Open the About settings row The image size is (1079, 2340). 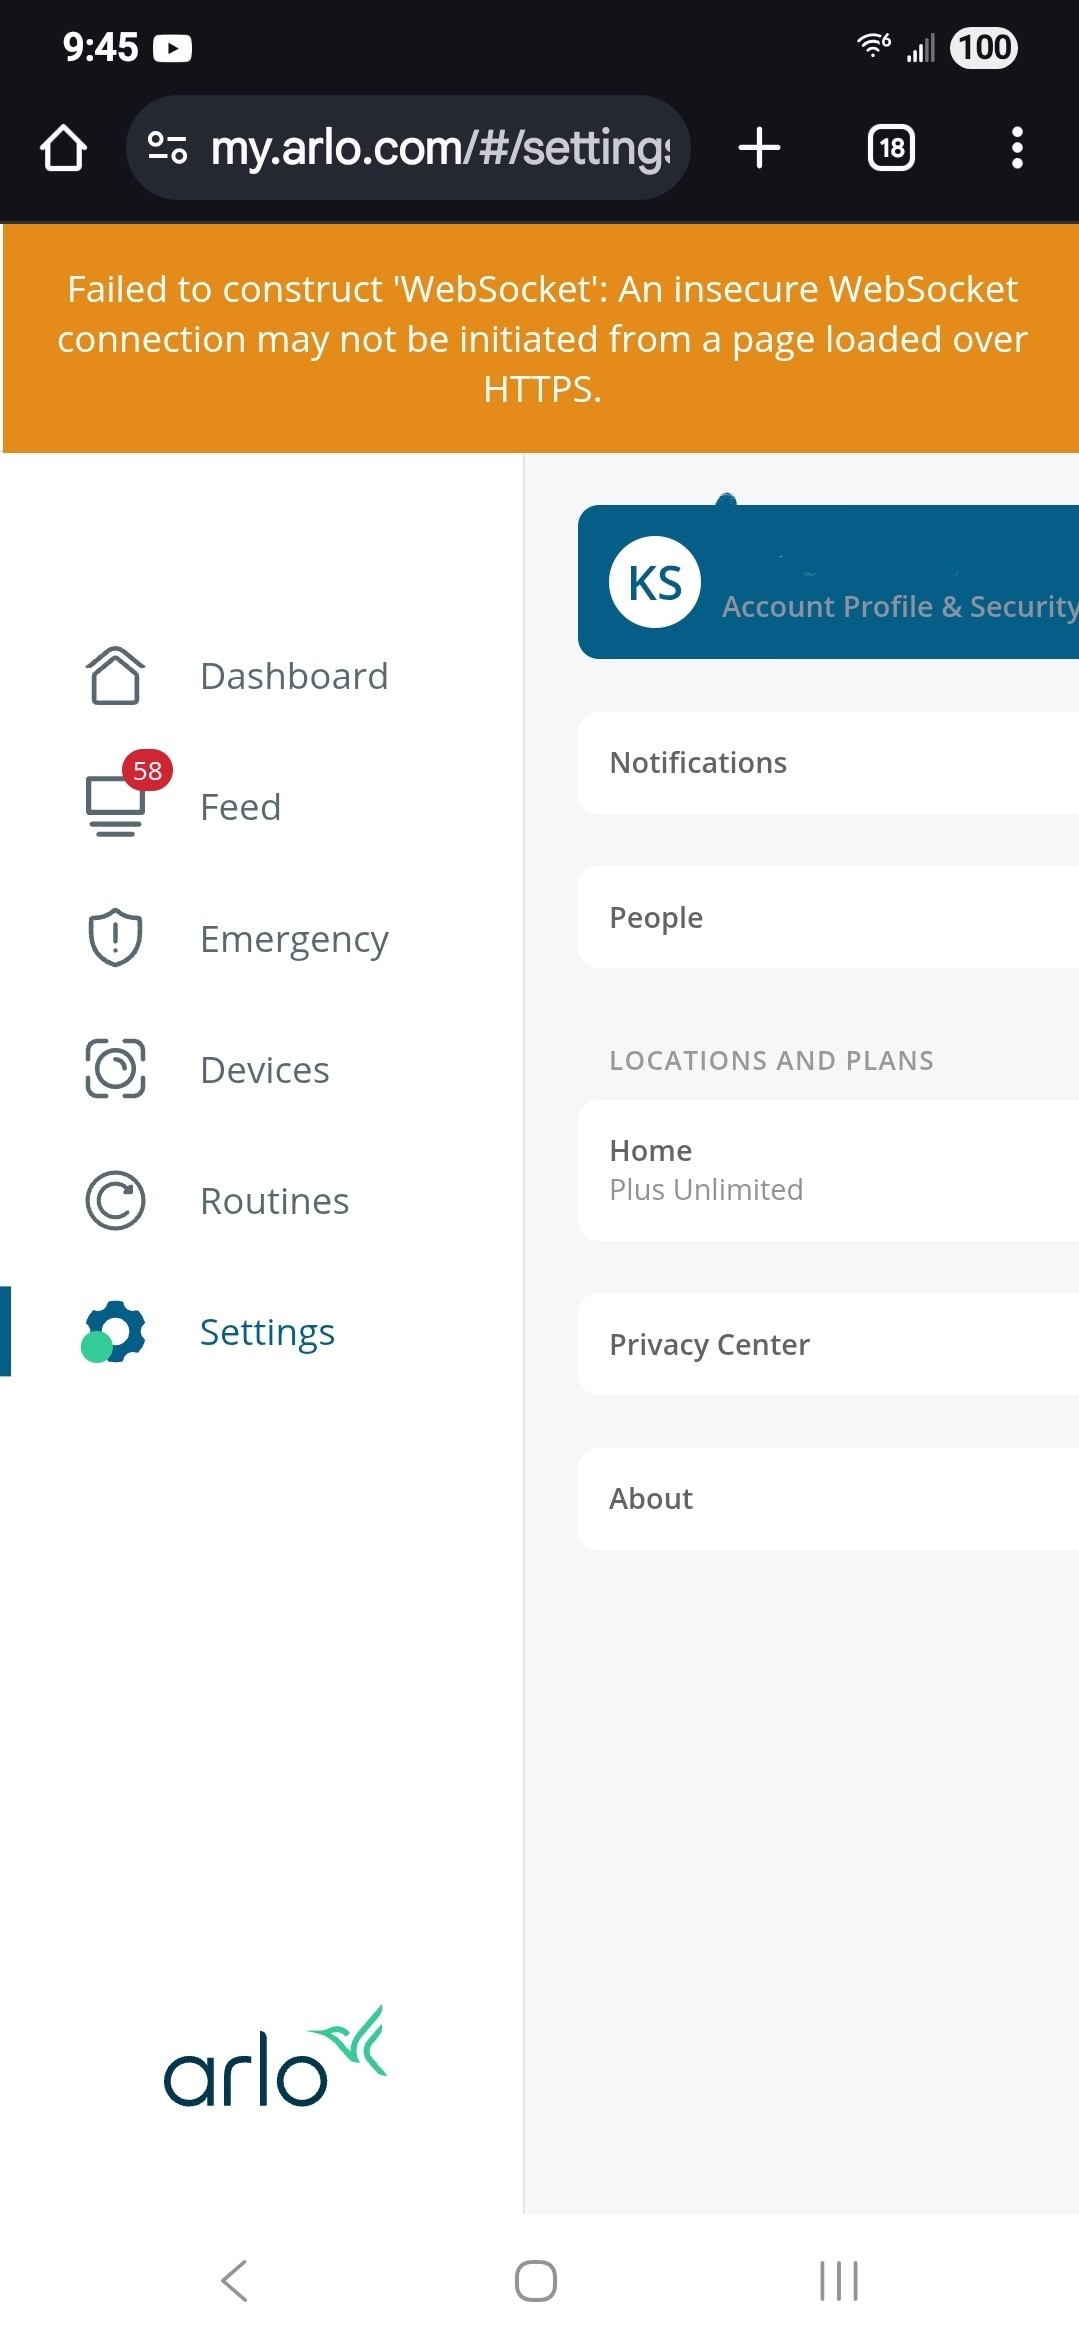(x=828, y=1498)
